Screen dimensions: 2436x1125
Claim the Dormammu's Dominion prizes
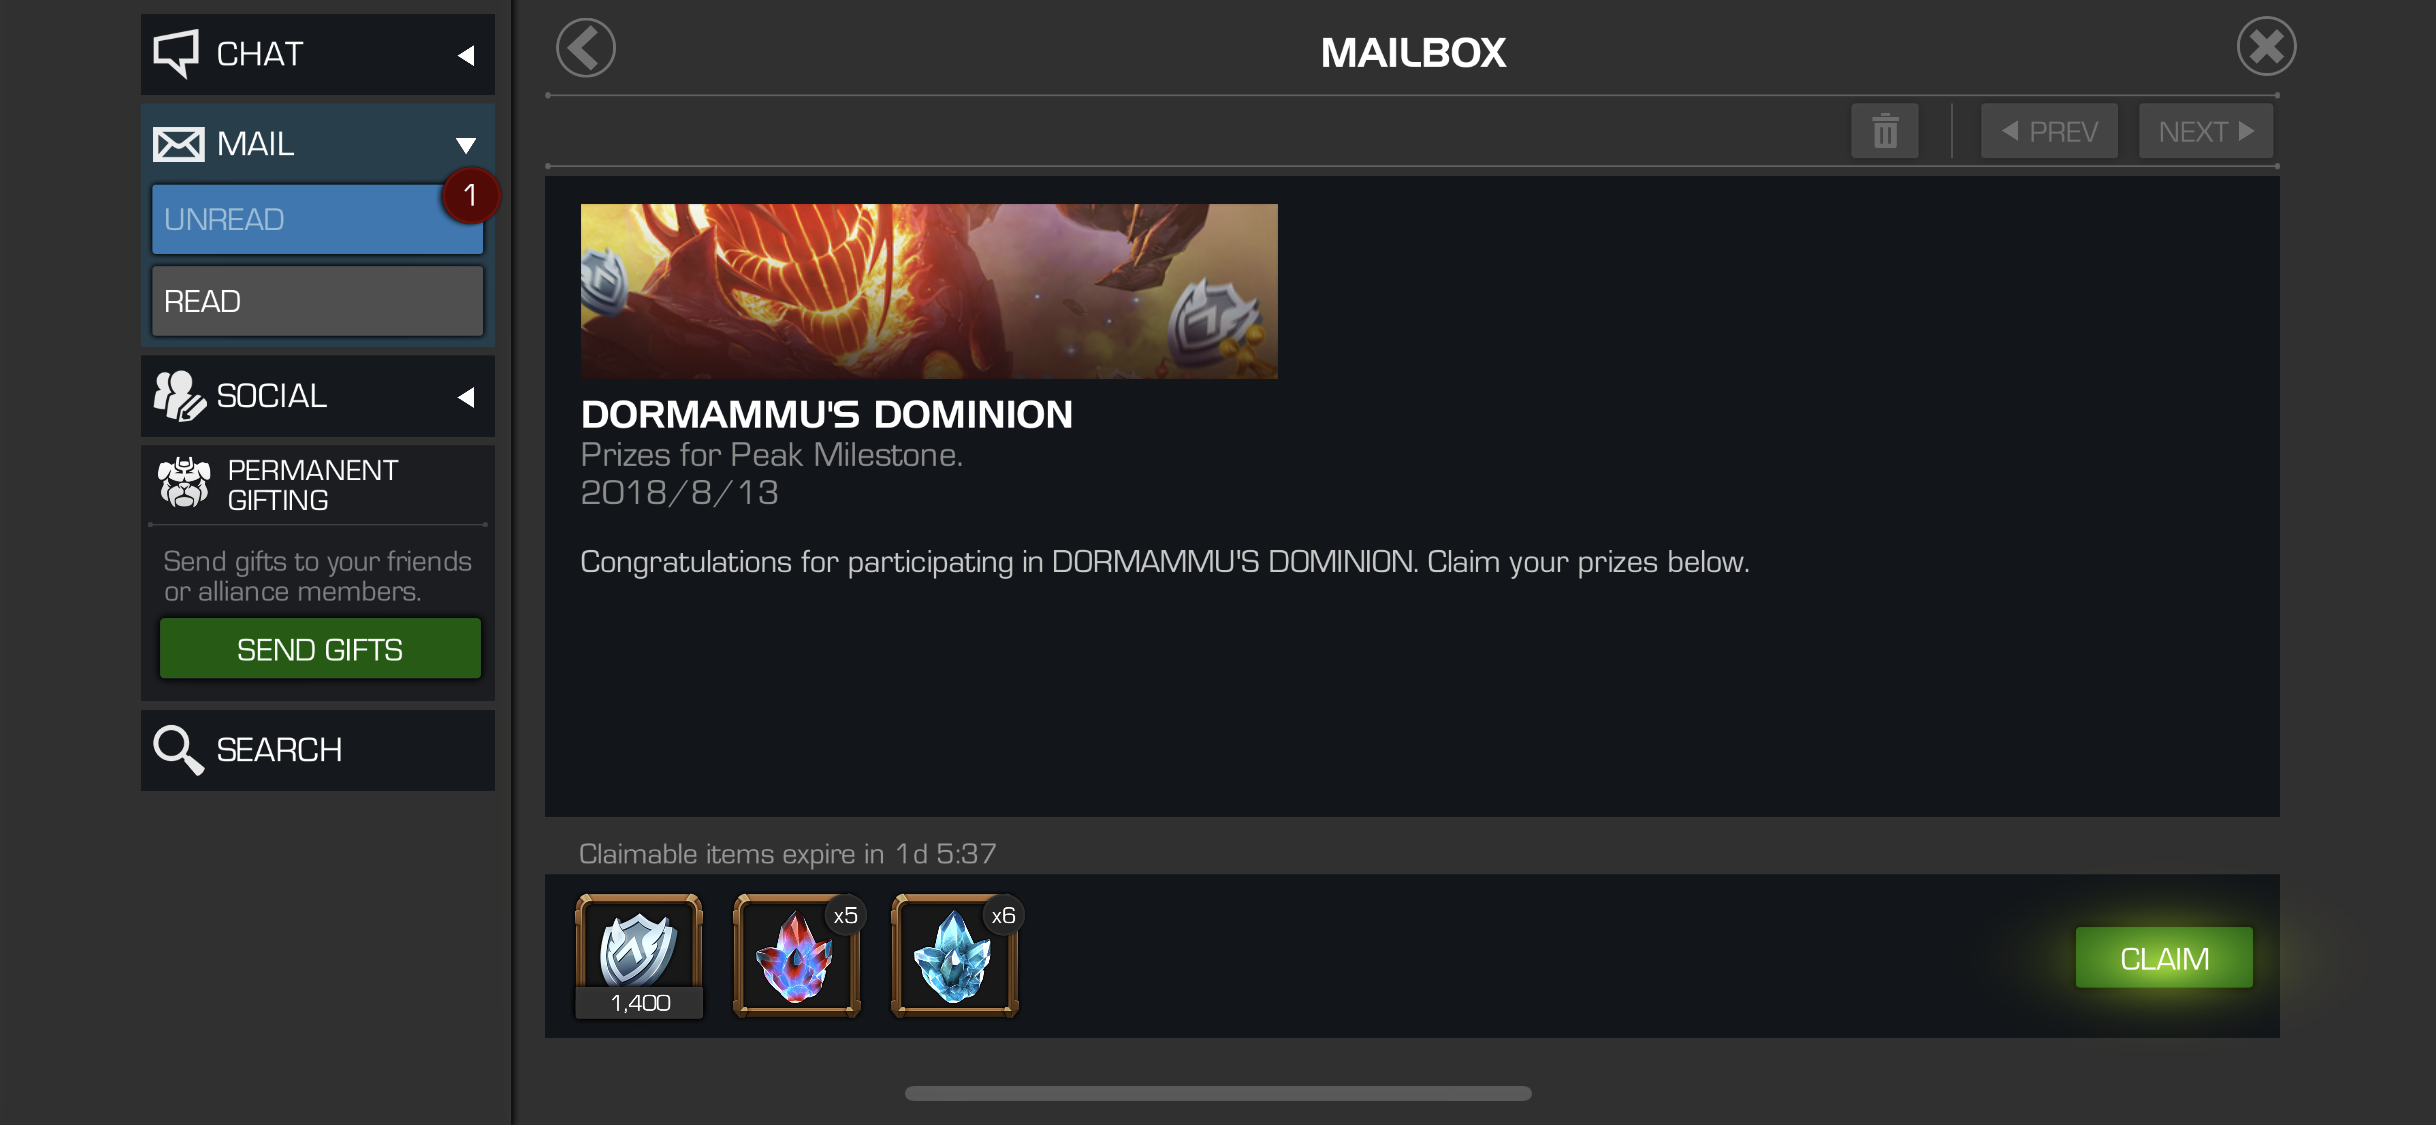click(x=2164, y=958)
